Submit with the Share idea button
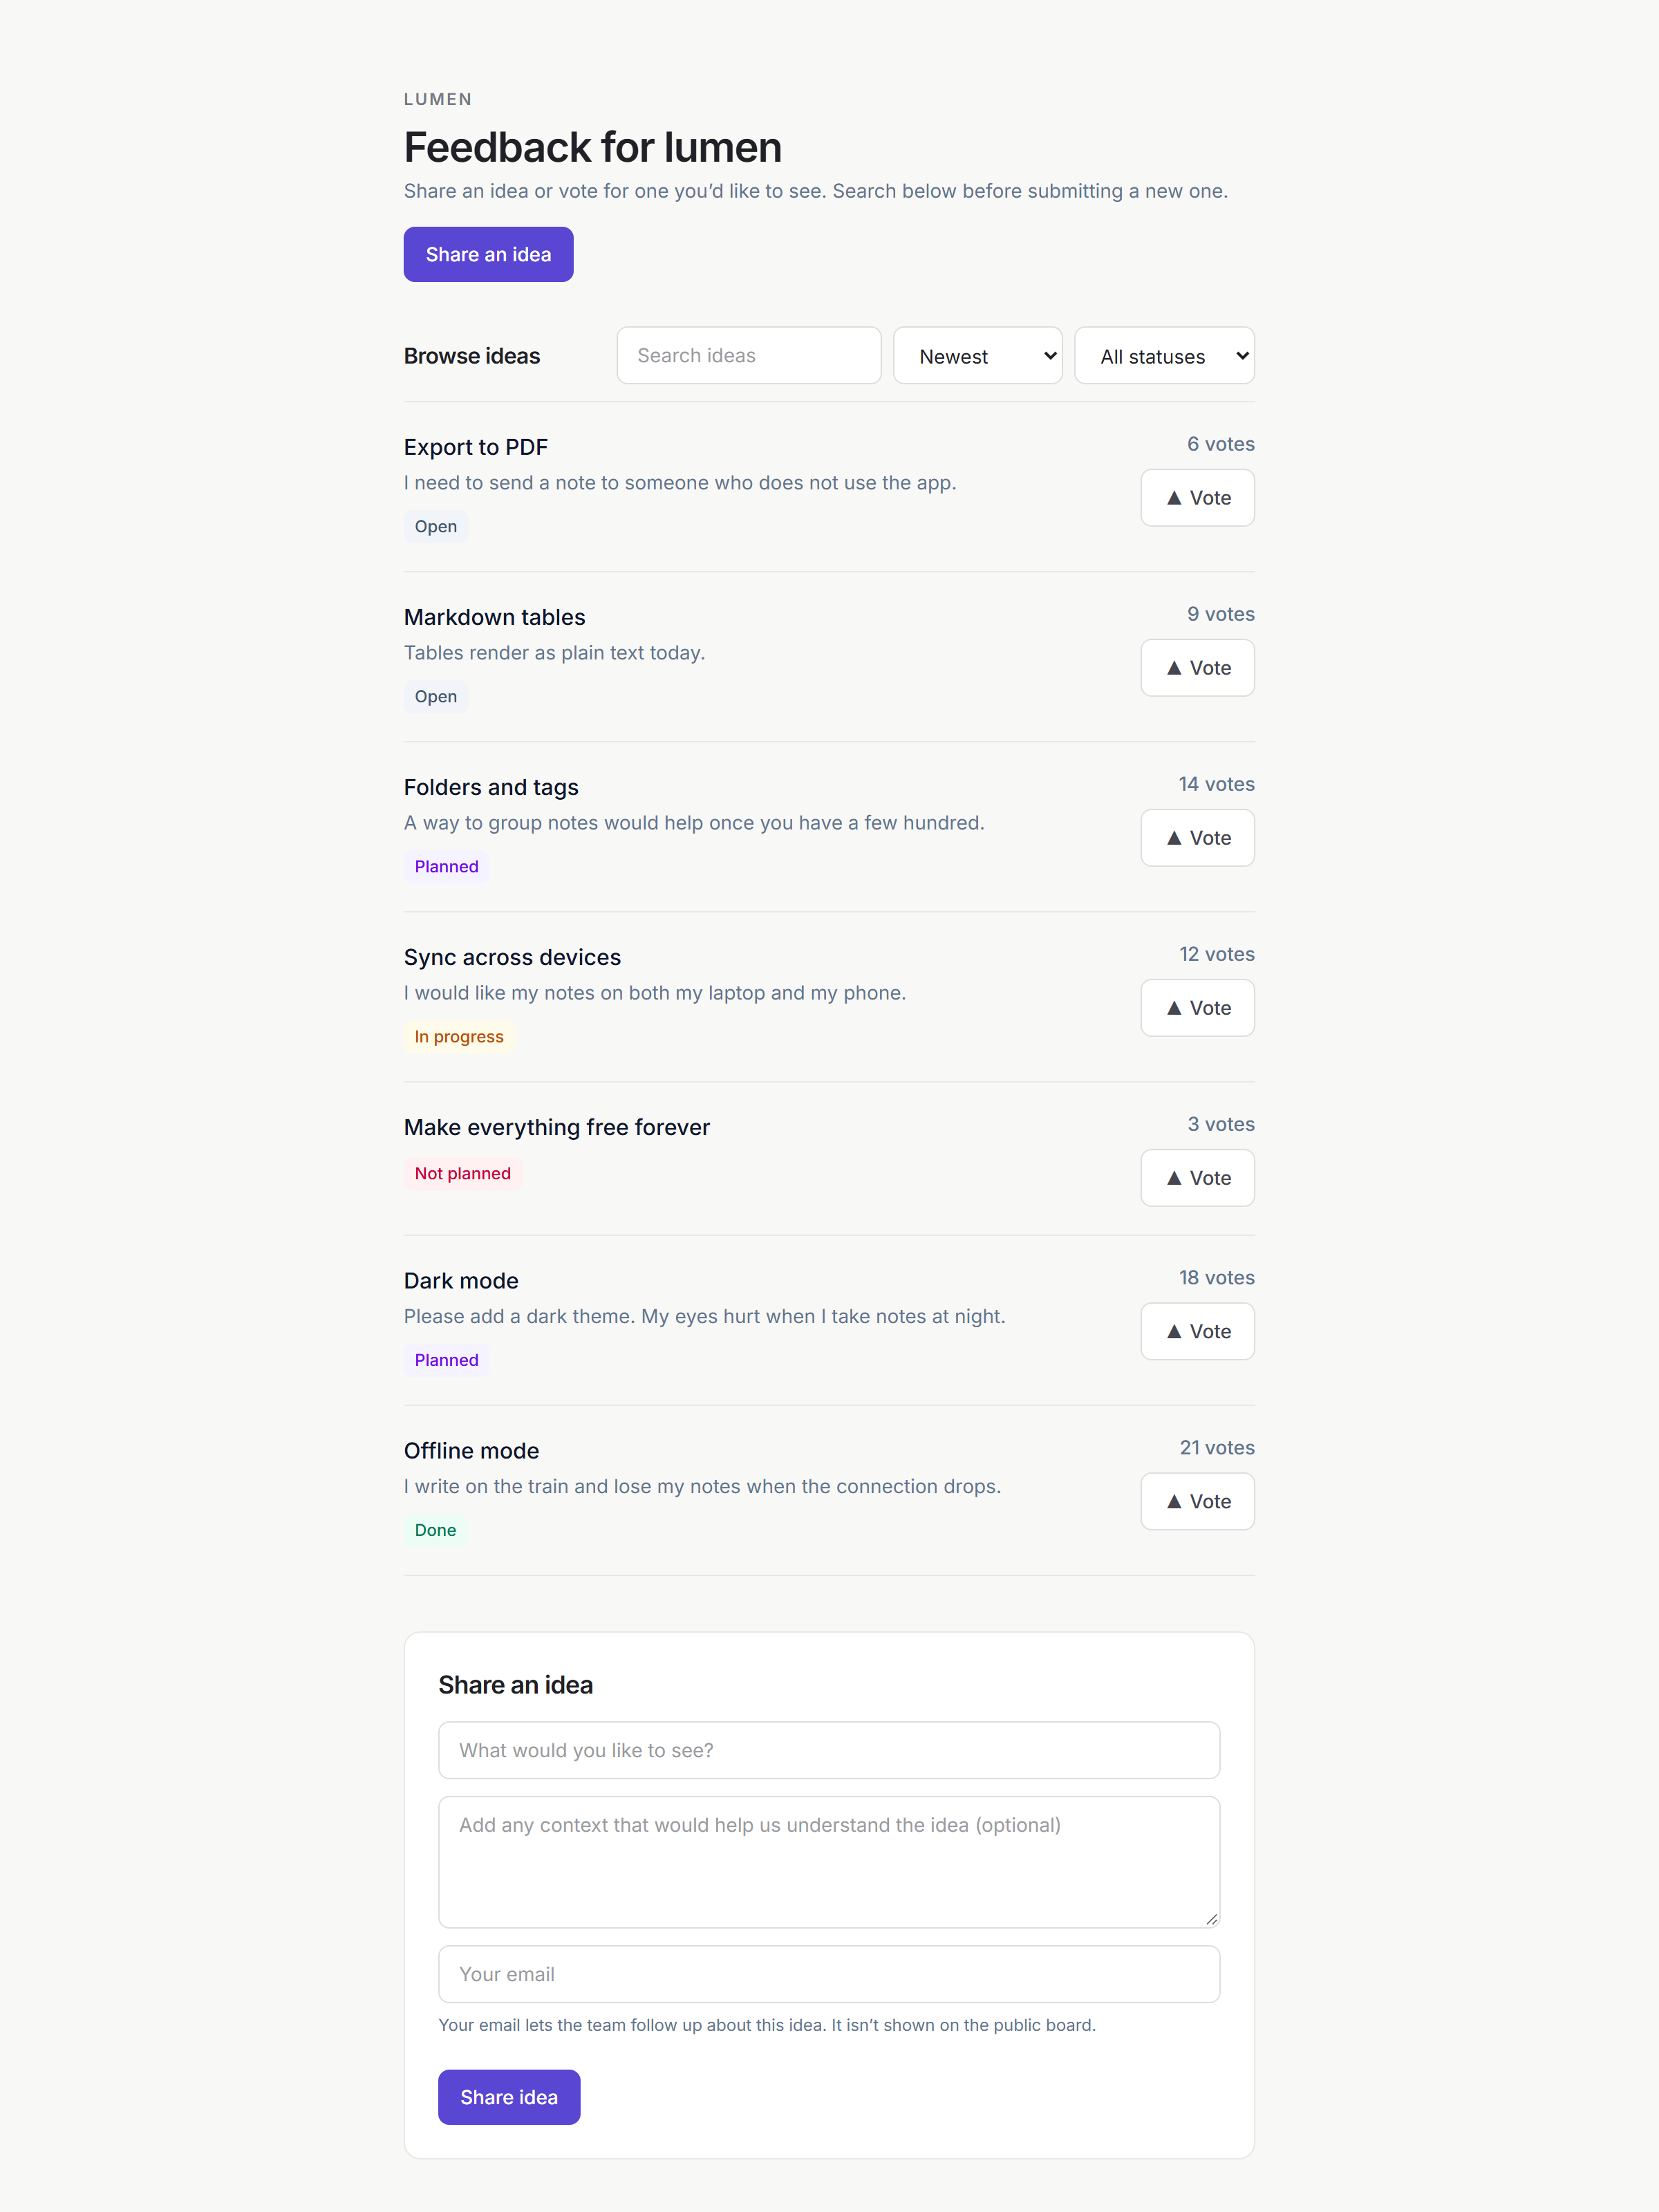The height and width of the screenshot is (2212, 1659). pyautogui.click(x=509, y=2097)
